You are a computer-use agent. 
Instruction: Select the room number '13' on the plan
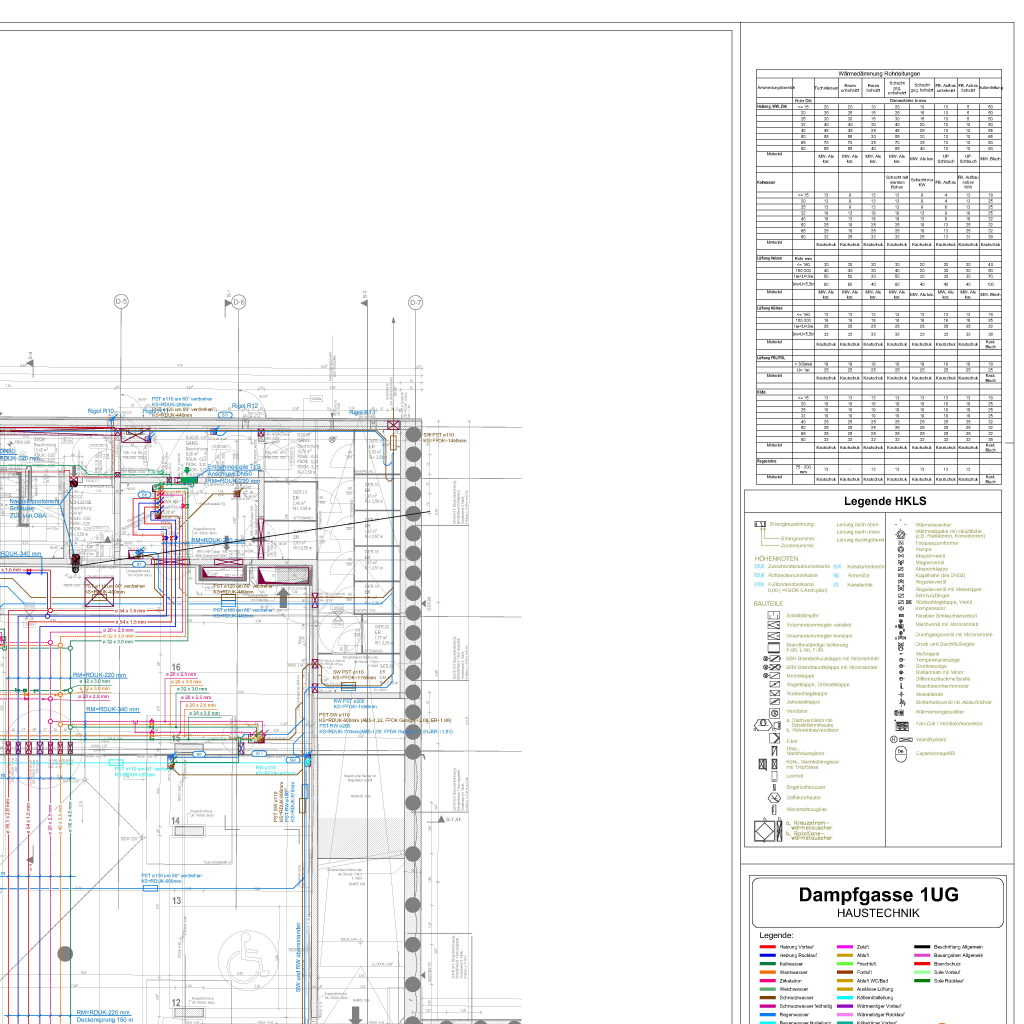(x=176, y=901)
